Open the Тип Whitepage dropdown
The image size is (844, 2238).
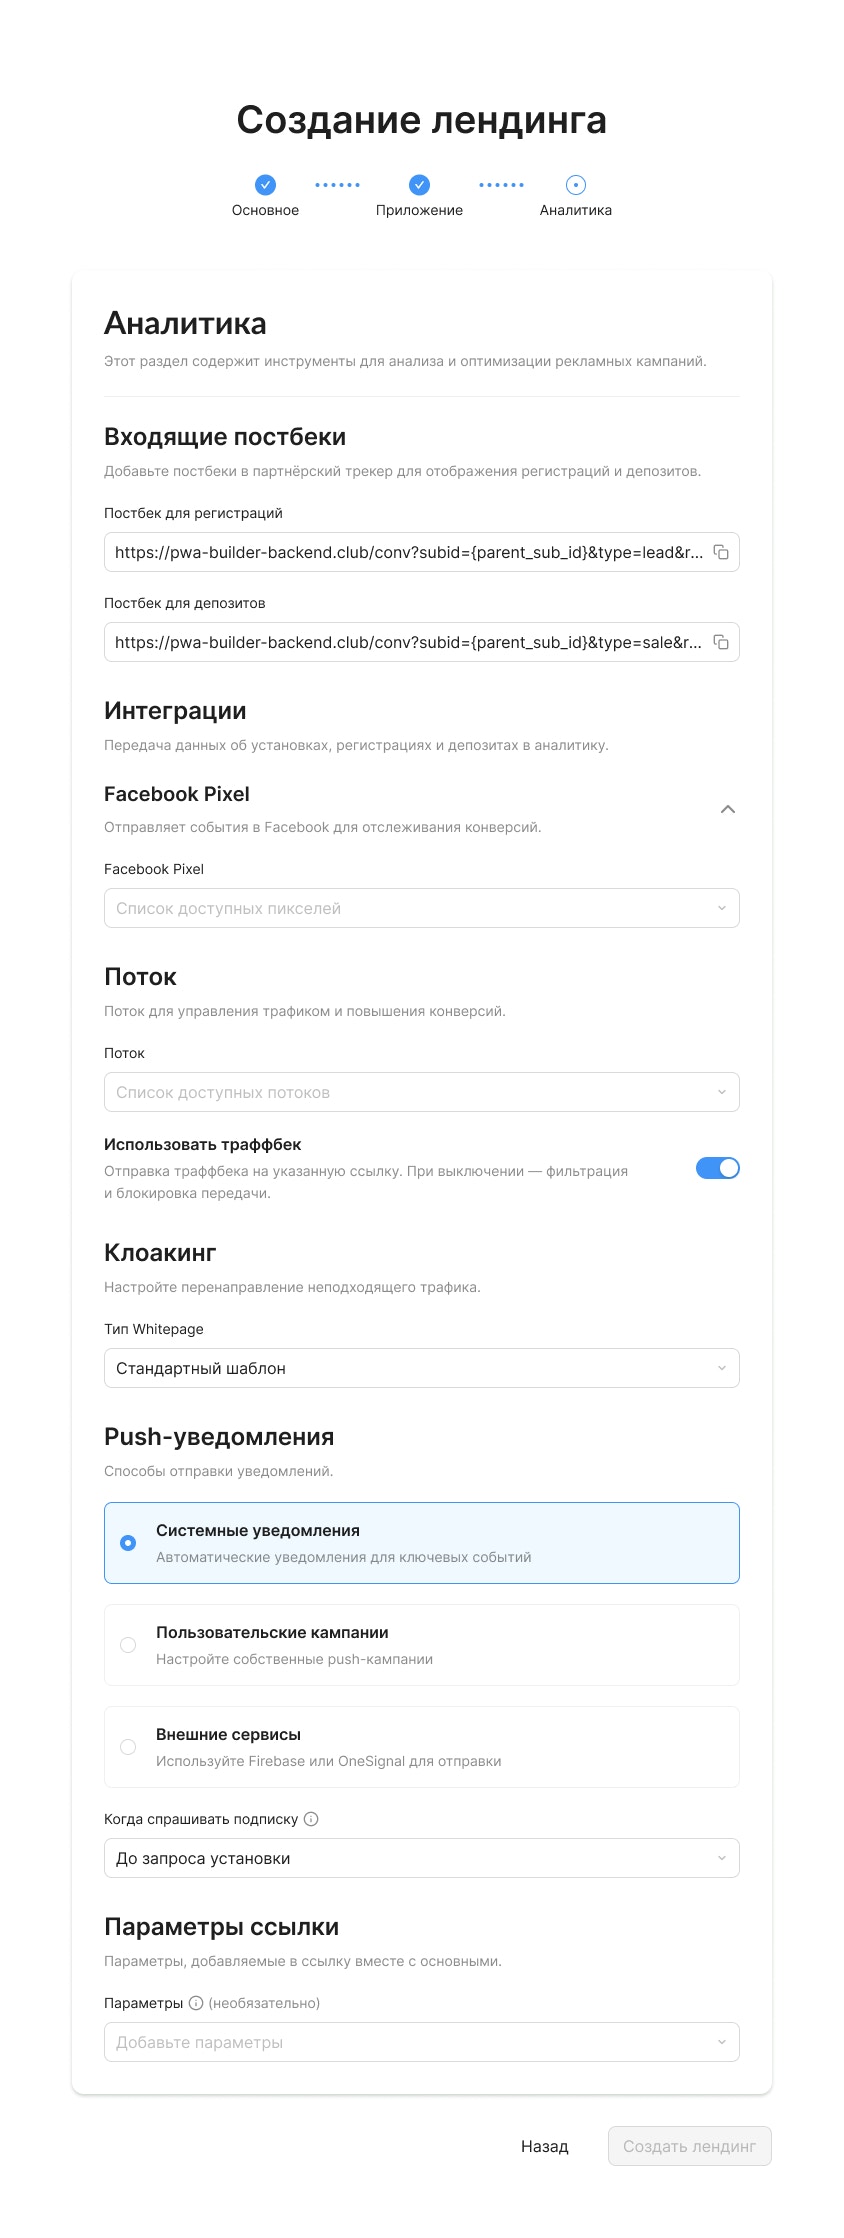click(x=421, y=1367)
